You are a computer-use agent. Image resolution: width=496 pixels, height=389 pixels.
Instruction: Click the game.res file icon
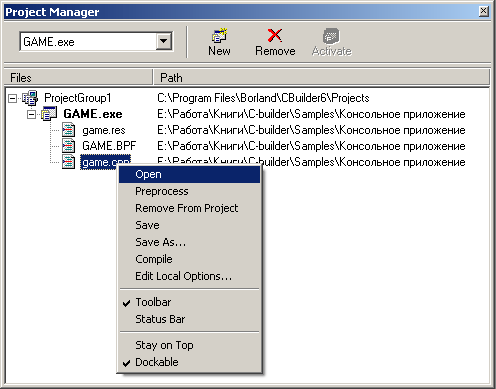click(x=68, y=130)
